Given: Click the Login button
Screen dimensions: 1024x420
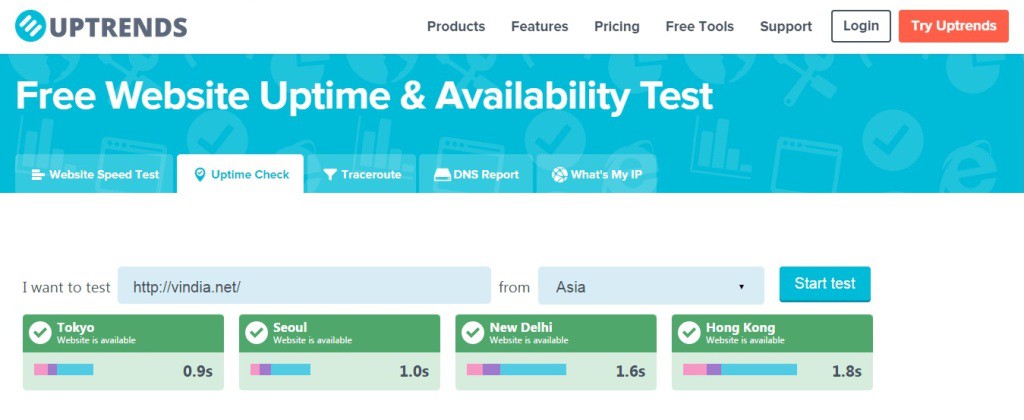Looking at the screenshot, I should [x=861, y=26].
